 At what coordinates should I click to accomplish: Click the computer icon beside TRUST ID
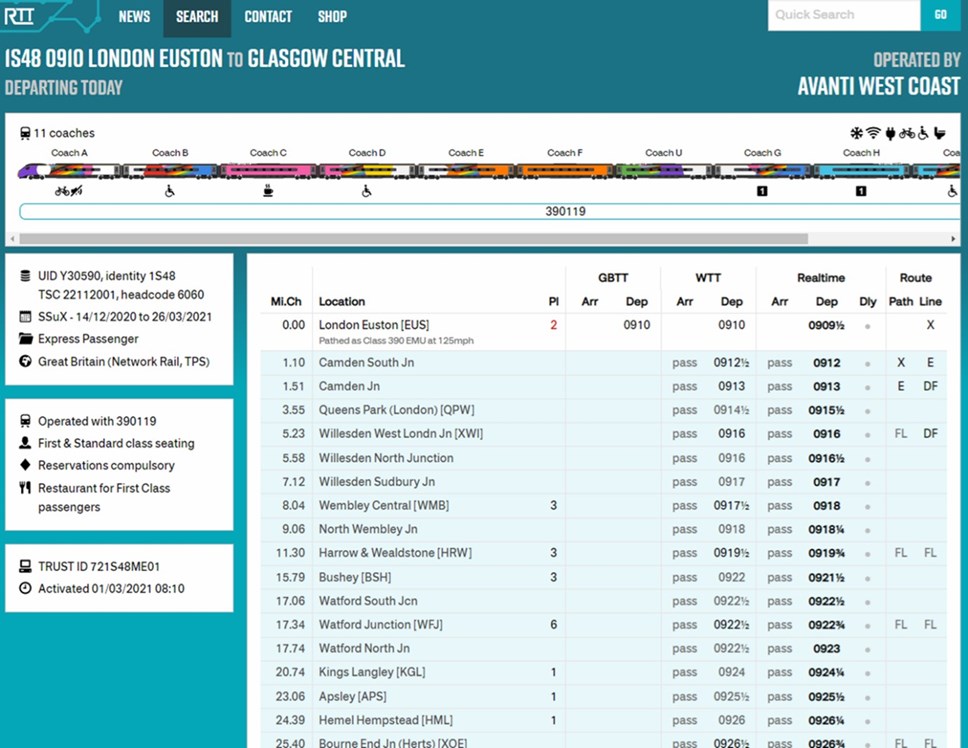(x=25, y=566)
